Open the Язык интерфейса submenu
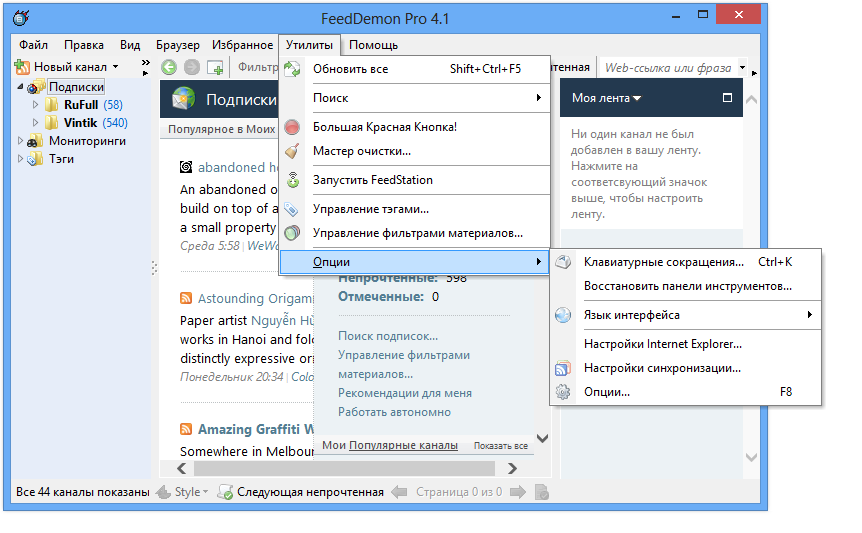862x533 pixels. [686, 315]
